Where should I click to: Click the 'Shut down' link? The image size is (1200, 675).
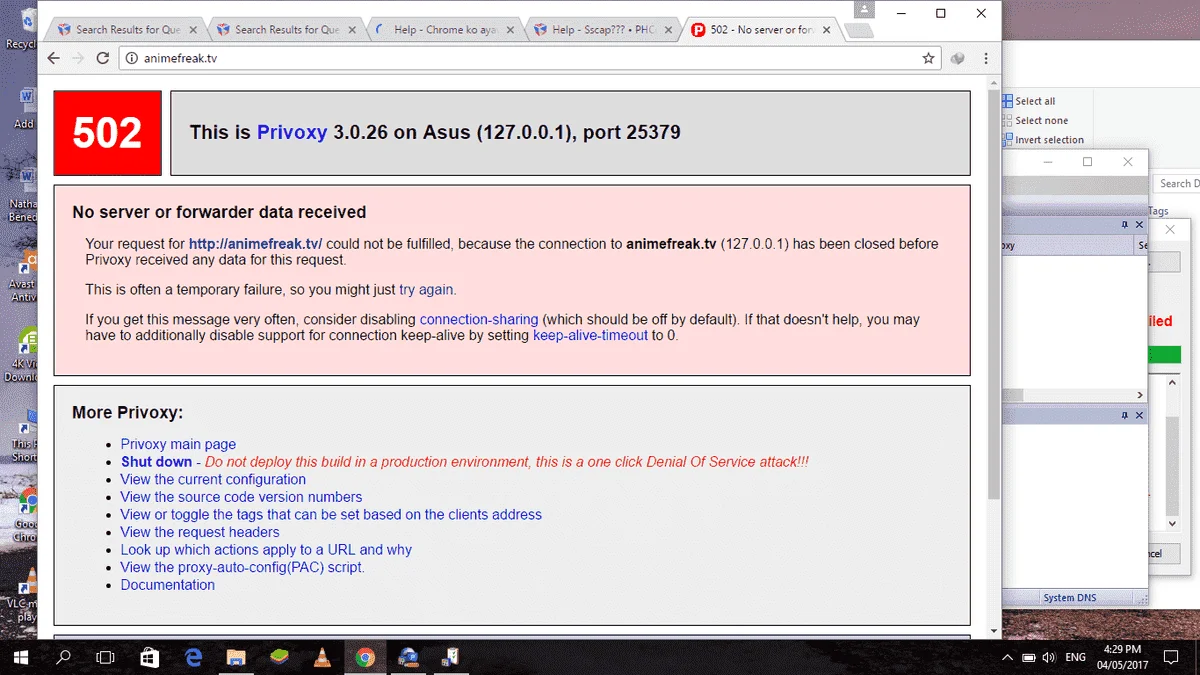(156, 462)
